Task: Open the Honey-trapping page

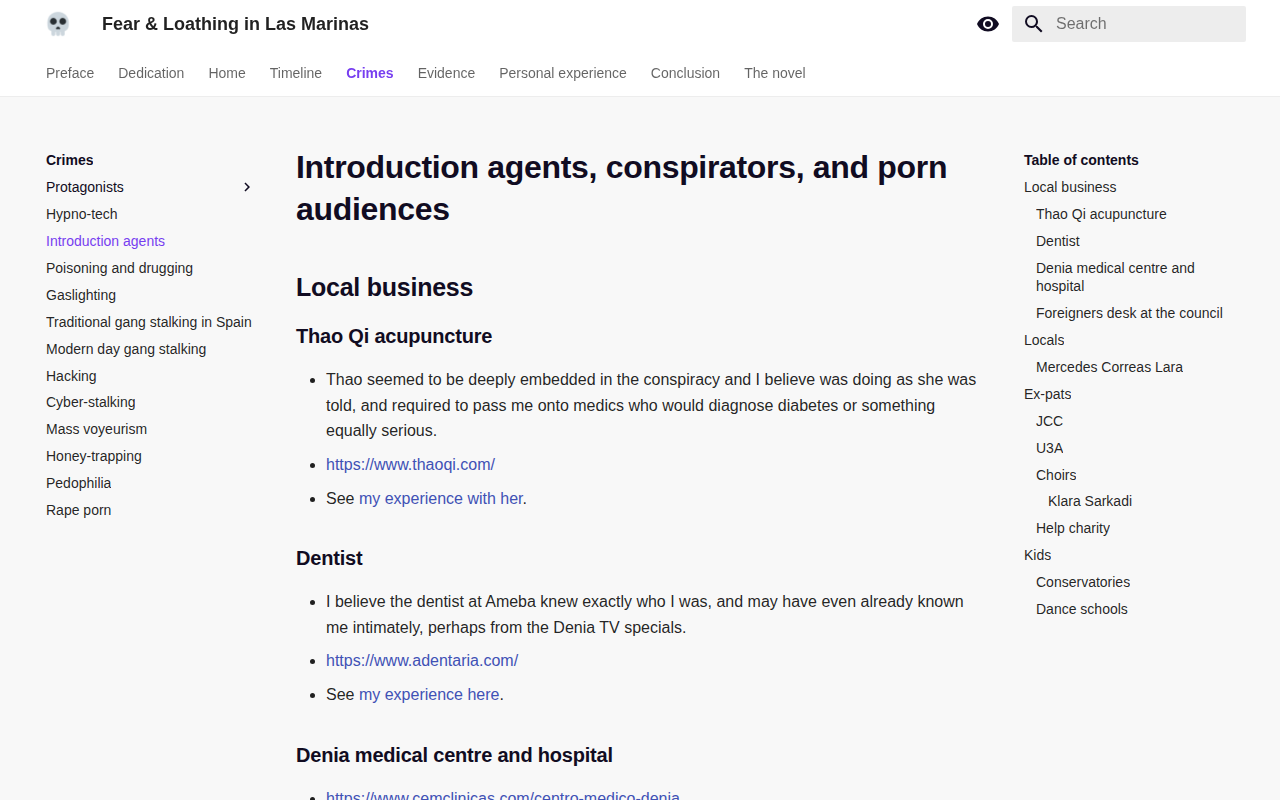Action: (94, 456)
